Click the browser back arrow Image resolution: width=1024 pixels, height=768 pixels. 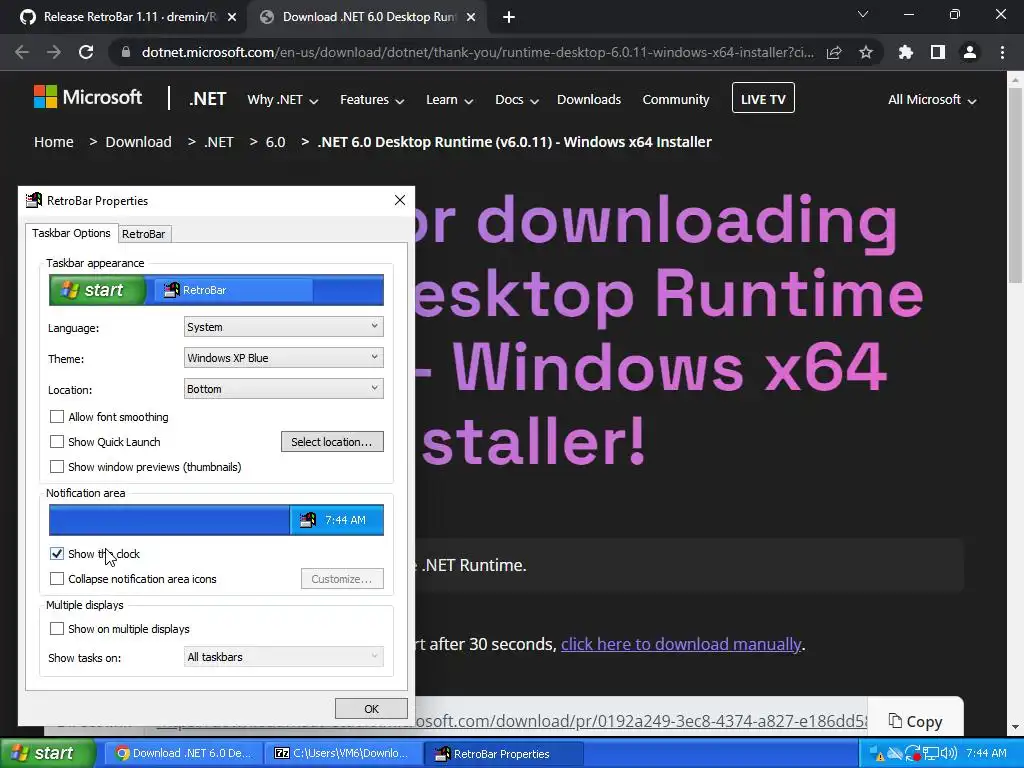pyautogui.click(x=22, y=52)
